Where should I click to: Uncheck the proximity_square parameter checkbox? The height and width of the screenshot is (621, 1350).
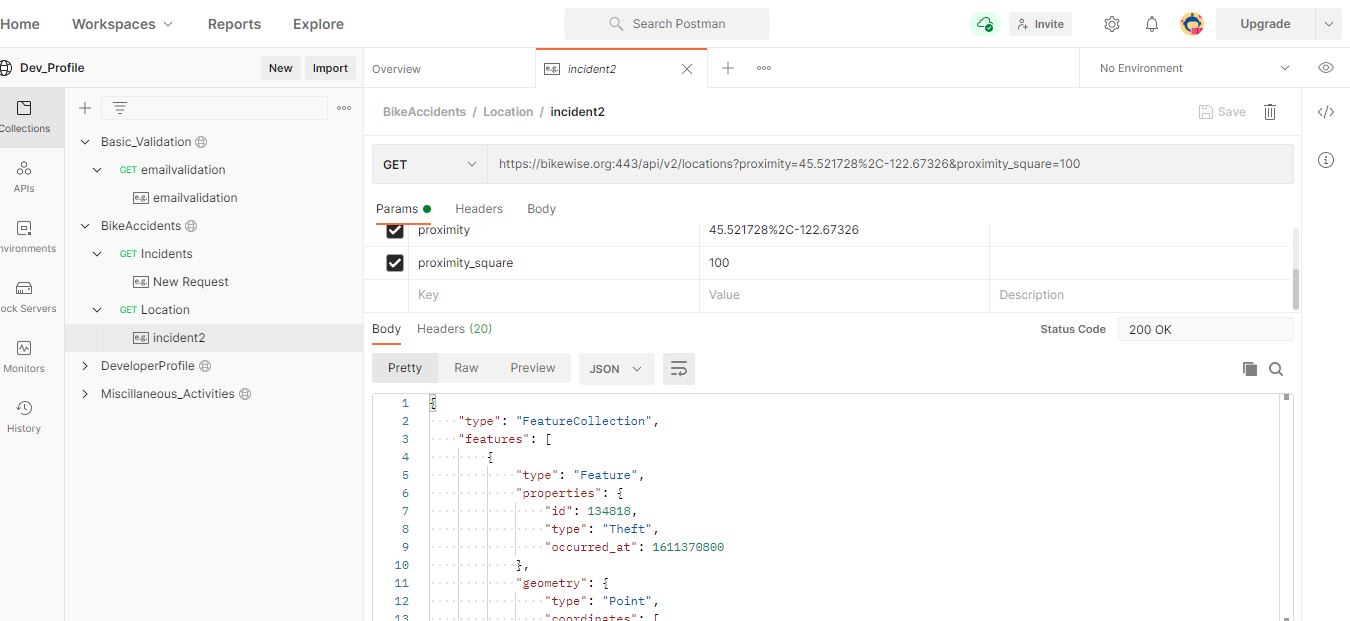point(395,263)
